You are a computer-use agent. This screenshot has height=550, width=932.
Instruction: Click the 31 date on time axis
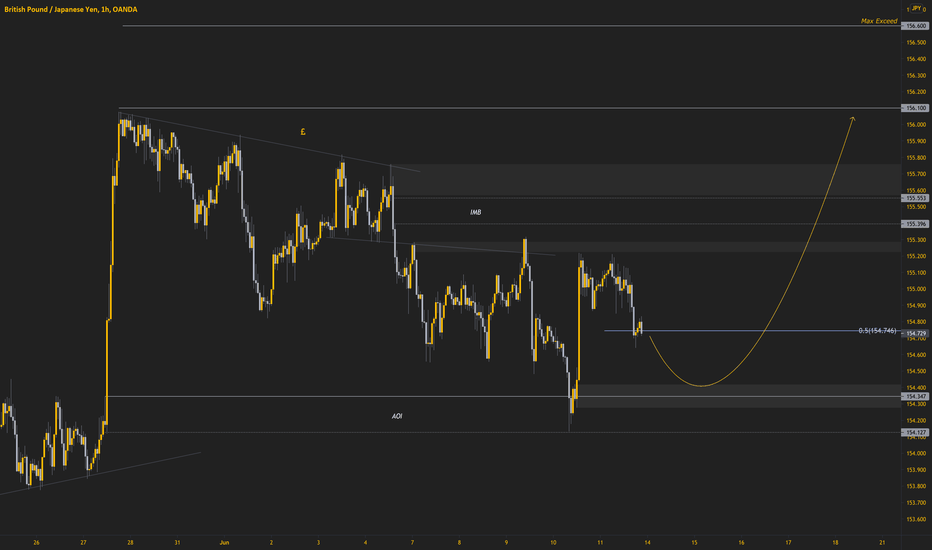pyautogui.click(x=177, y=542)
